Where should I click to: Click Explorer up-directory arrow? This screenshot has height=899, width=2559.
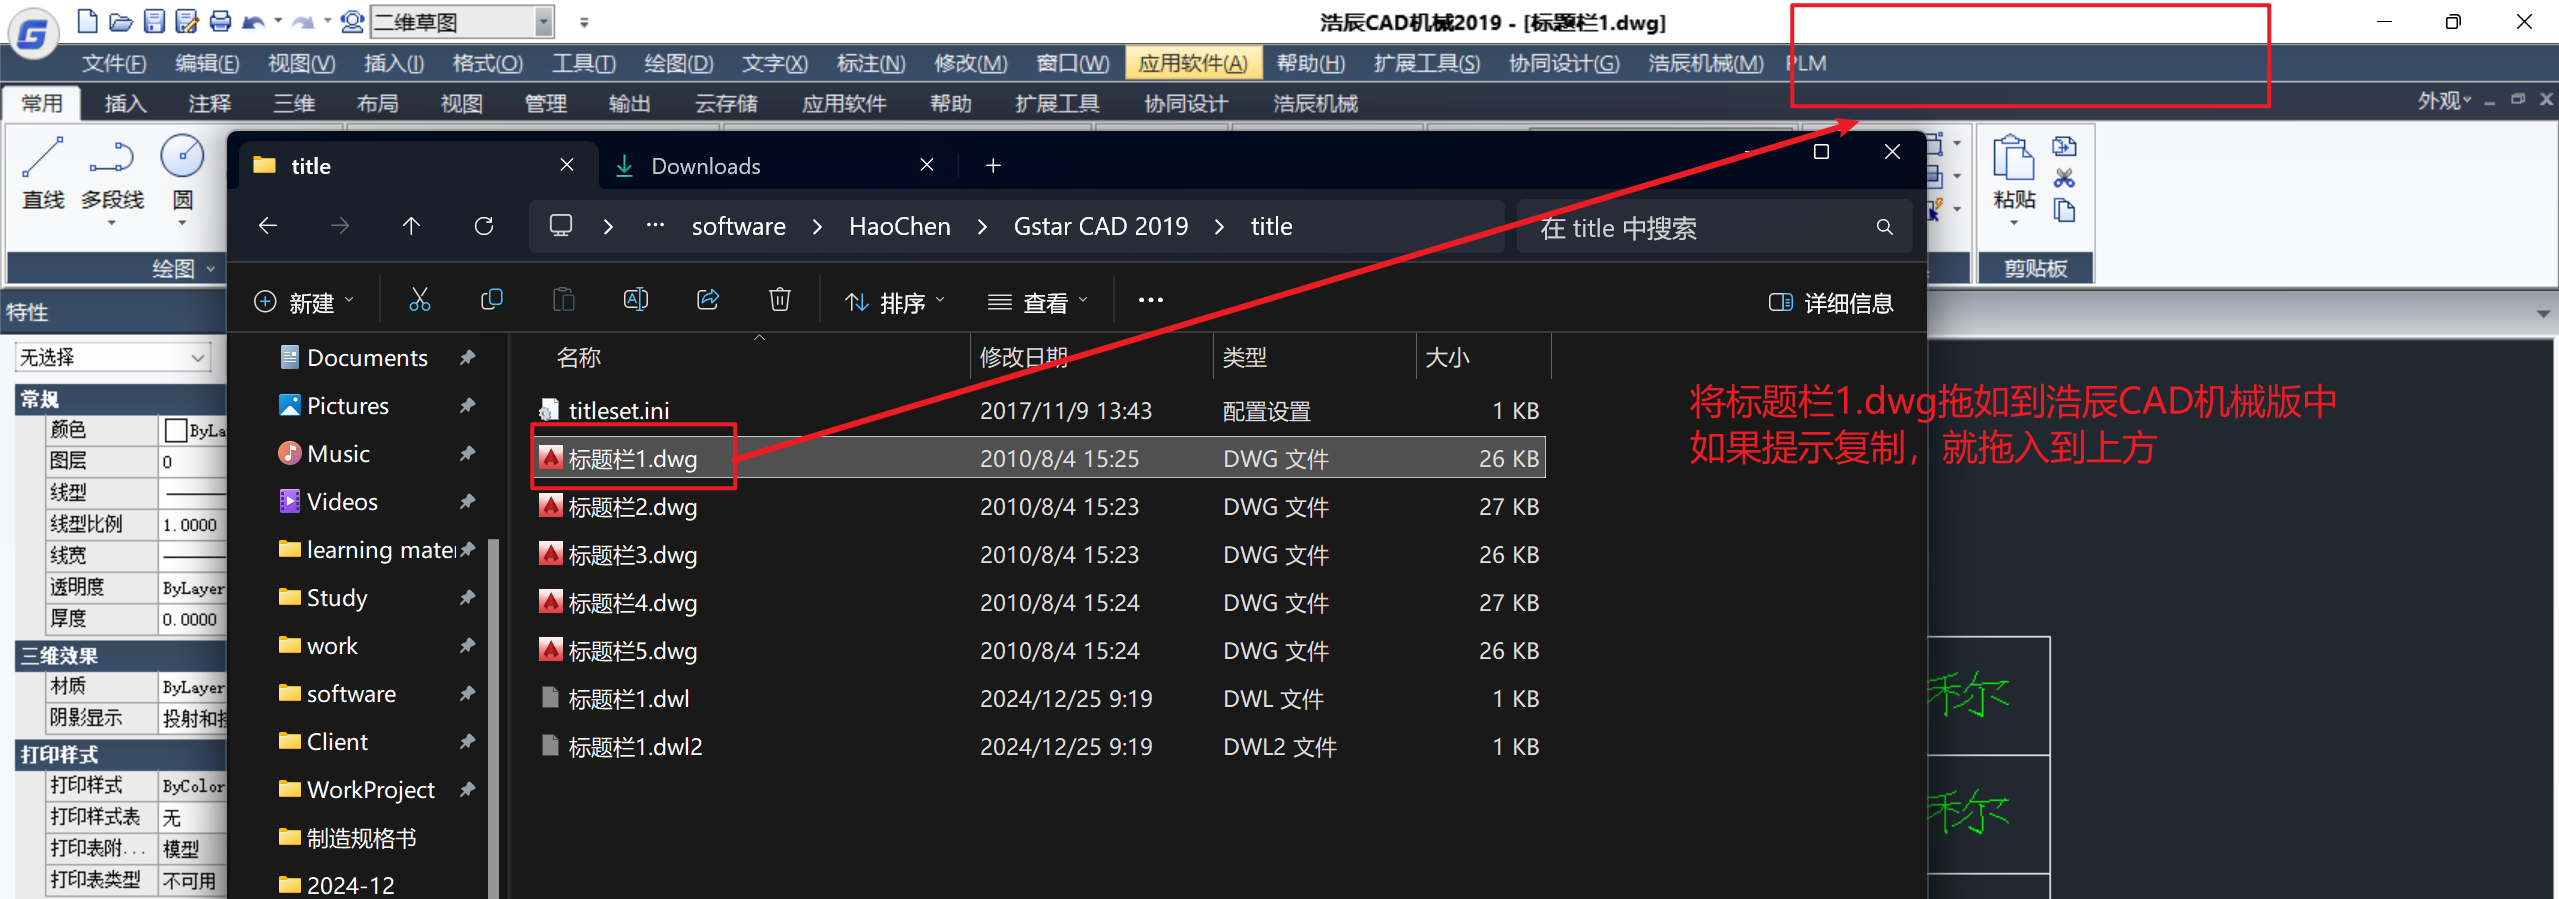tap(411, 226)
